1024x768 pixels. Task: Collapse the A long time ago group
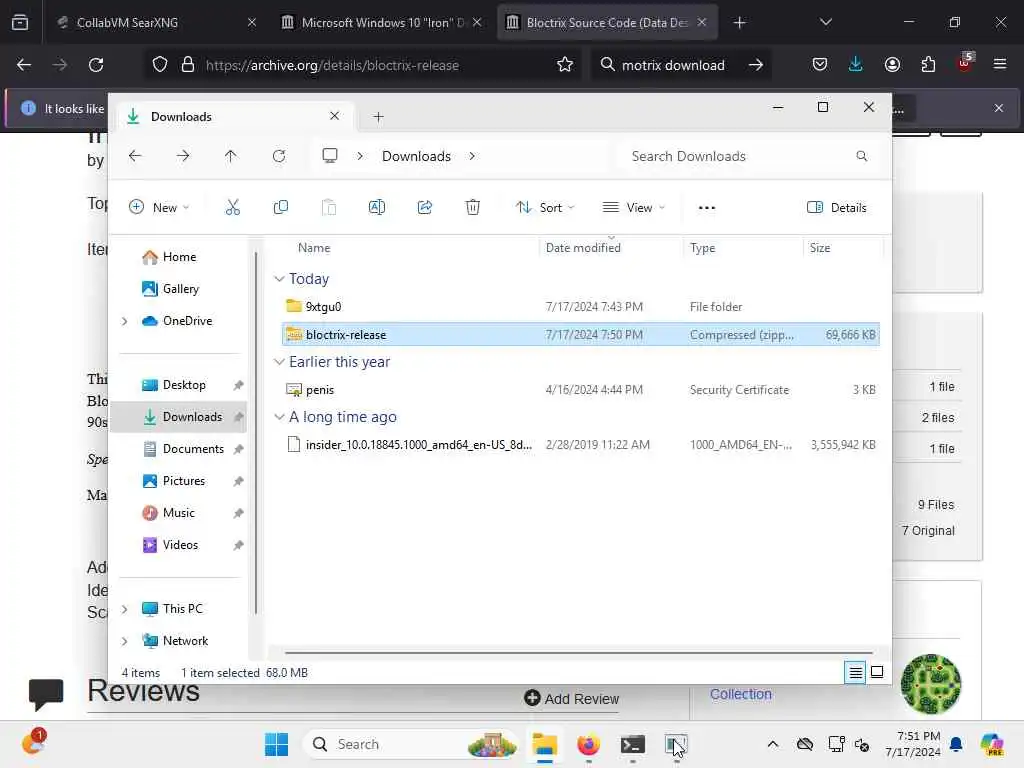pyautogui.click(x=279, y=417)
